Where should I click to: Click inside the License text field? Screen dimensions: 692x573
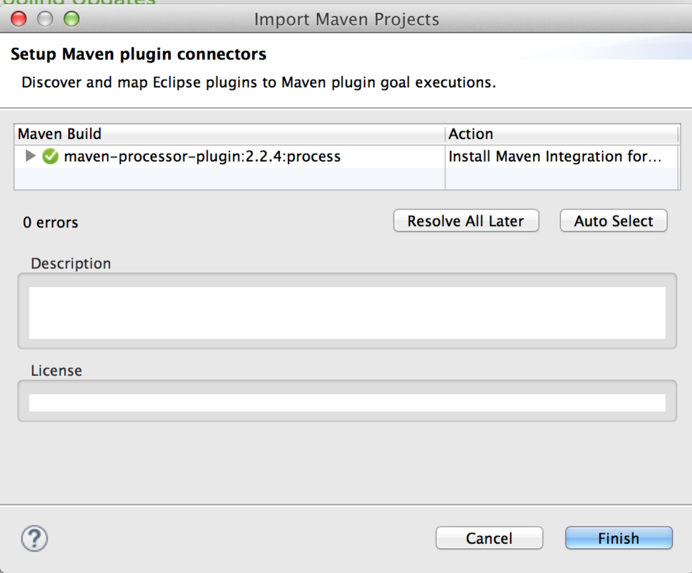(346, 403)
